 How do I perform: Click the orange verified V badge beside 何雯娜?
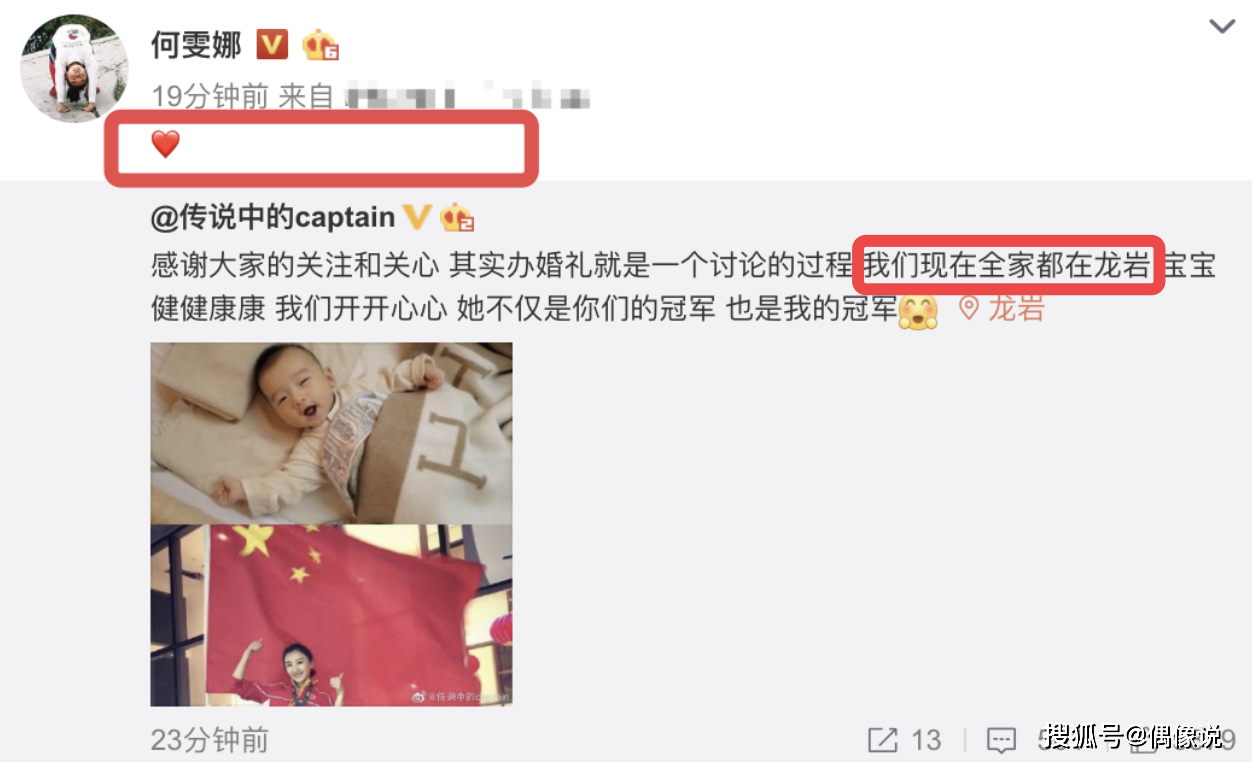[273, 44]
